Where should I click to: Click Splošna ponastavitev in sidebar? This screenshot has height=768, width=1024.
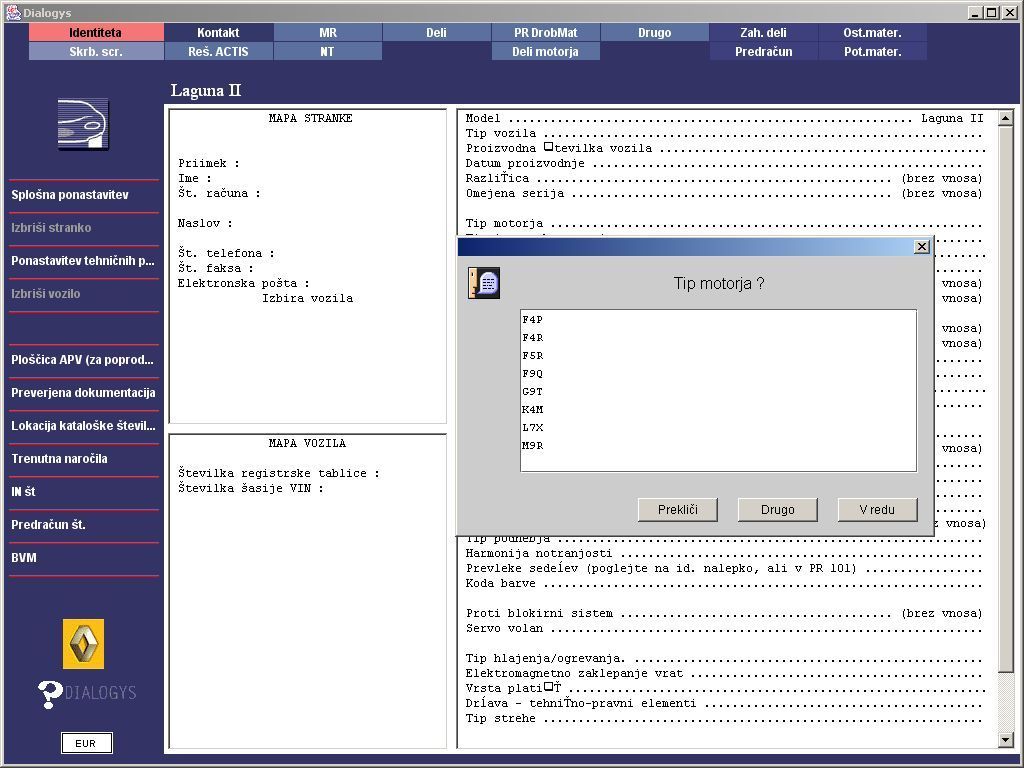(x=84, y=195)
